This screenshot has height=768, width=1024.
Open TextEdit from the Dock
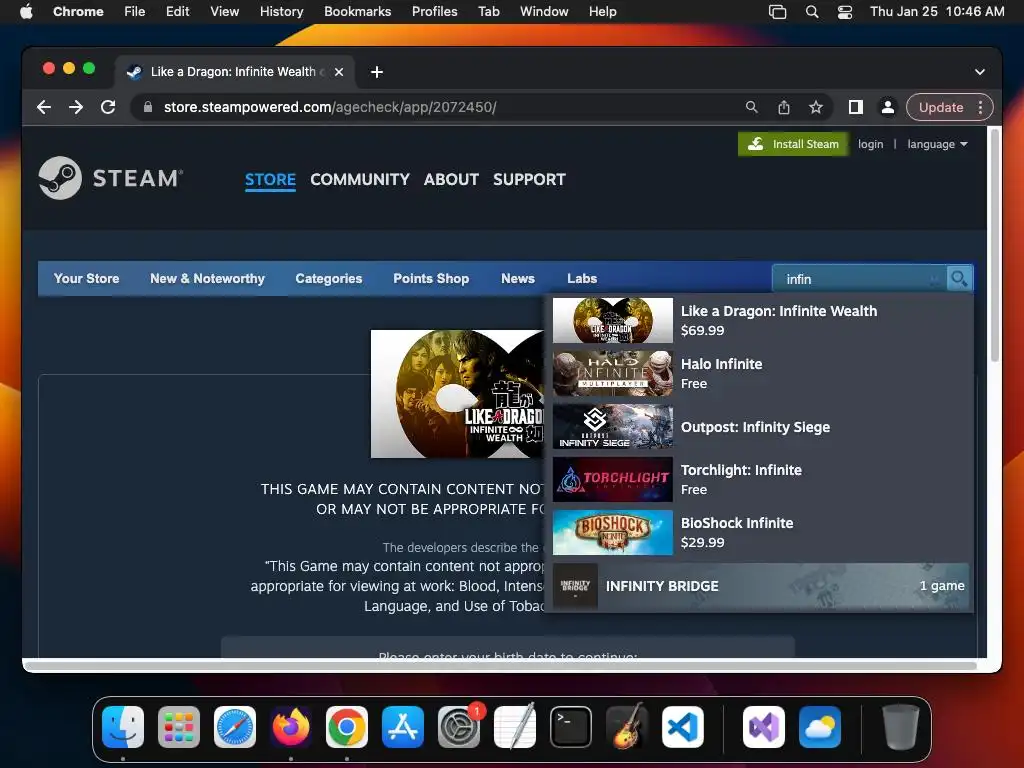click(x=515, y=726)
